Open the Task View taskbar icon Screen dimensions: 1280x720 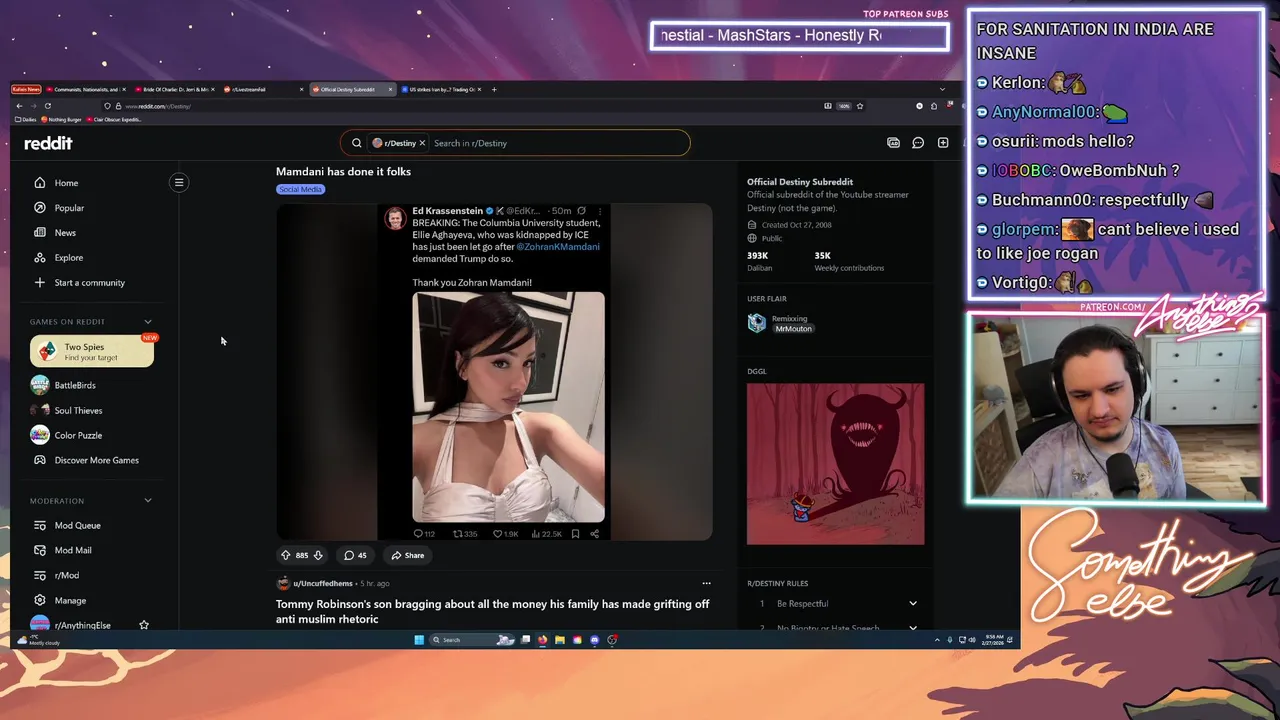tap(525, 640)
